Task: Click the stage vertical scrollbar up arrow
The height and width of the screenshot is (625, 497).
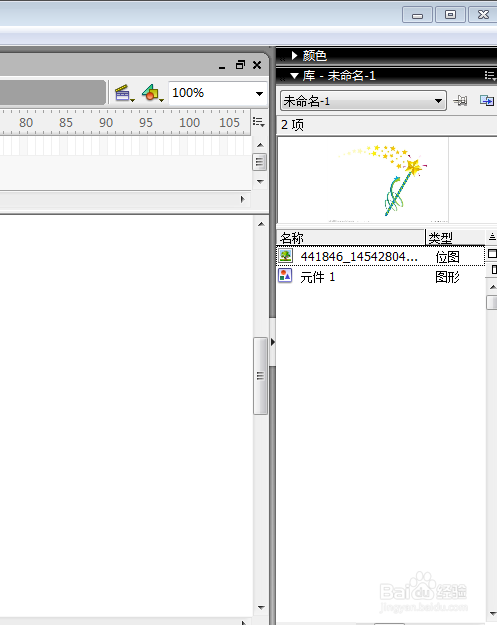Action: 261,224
